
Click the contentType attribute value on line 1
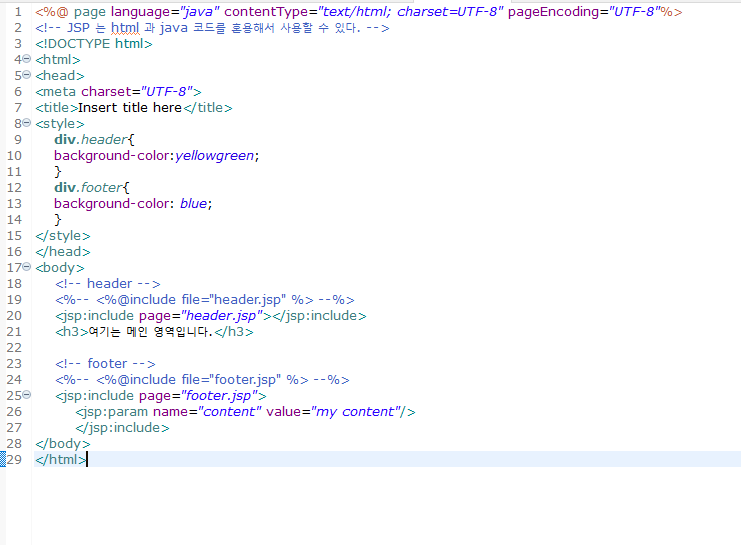410,12
